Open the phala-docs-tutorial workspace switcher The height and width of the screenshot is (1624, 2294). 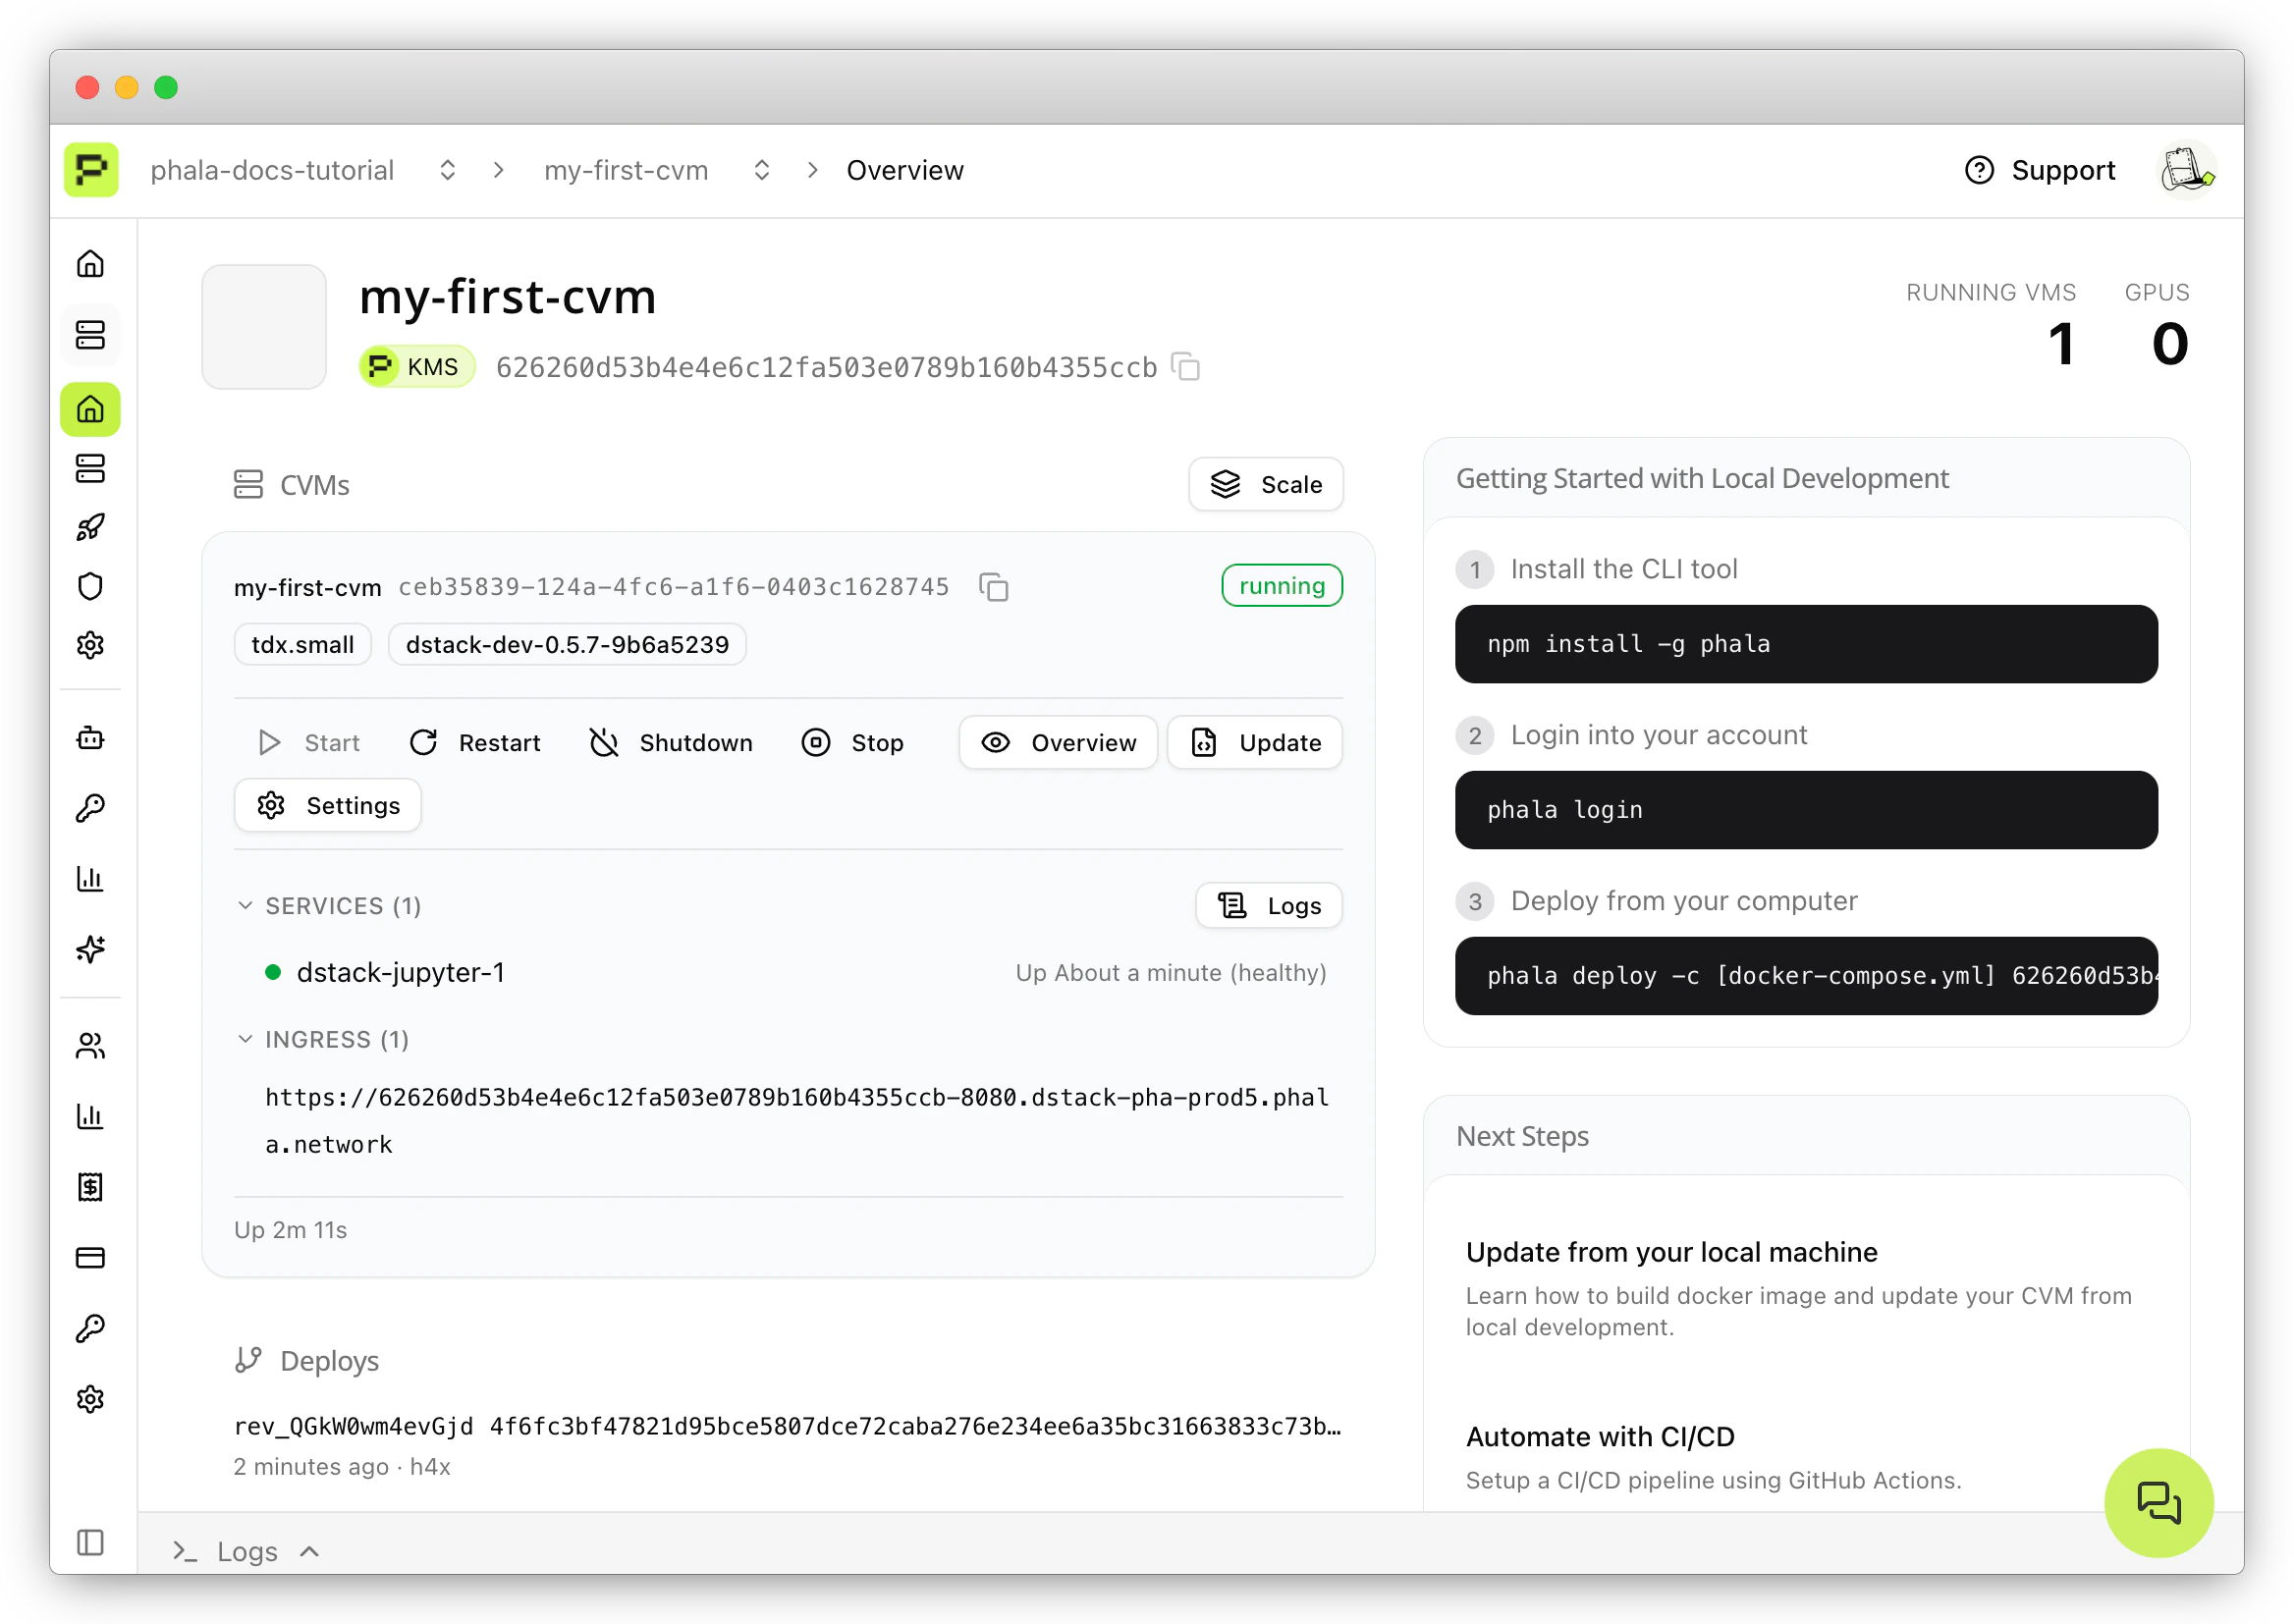coord(447,170)
